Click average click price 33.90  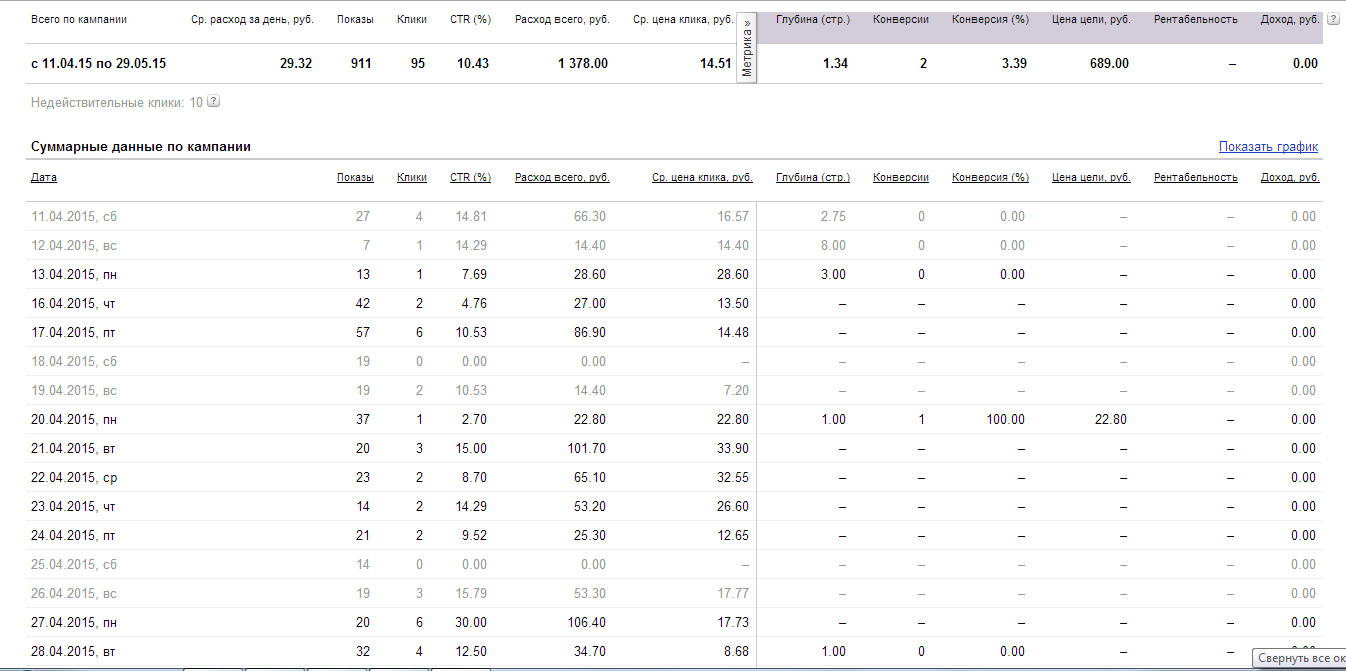click(x=733, y=449)
